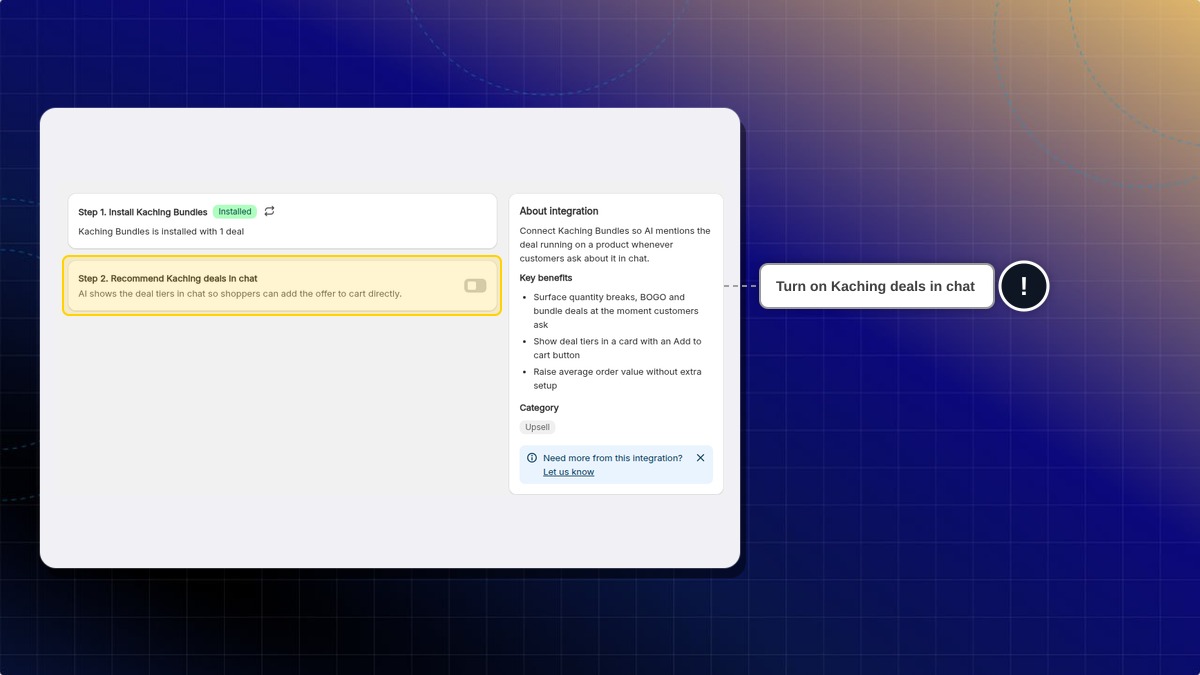The height and width of the screenshot is (675, 1200).
Task: Click the 'Category' label
Action: click(539, 408)
